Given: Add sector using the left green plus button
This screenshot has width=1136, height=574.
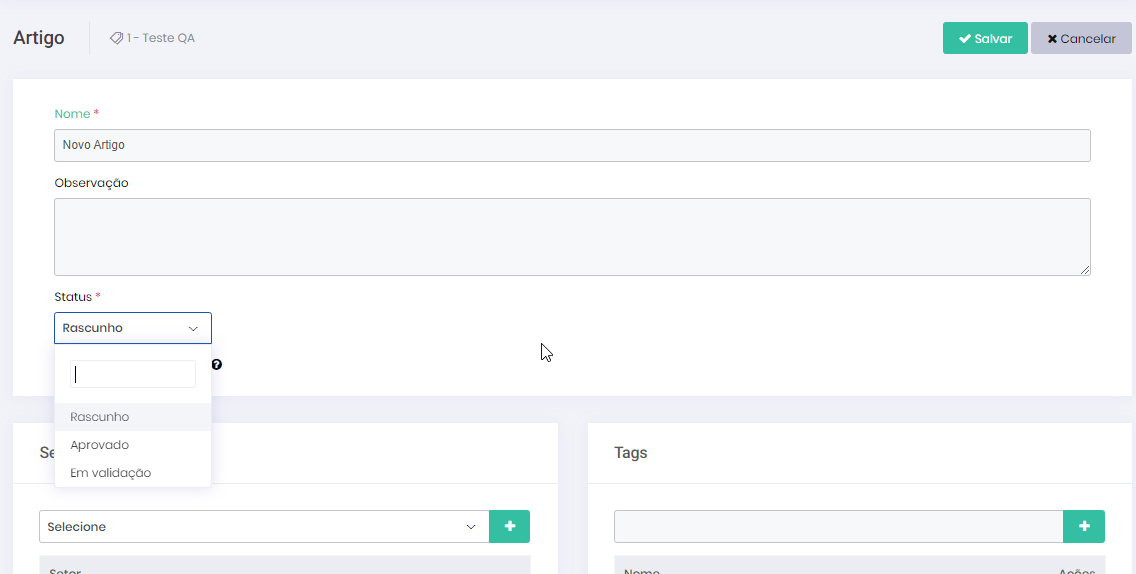Looking at the screenshot, I should [x=509, y=526].
